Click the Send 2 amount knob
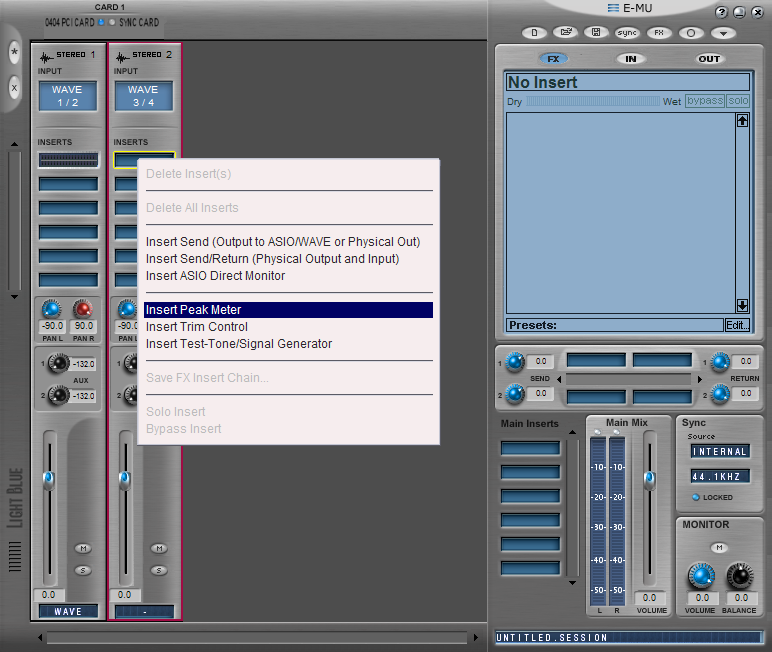 click(515, 394)
